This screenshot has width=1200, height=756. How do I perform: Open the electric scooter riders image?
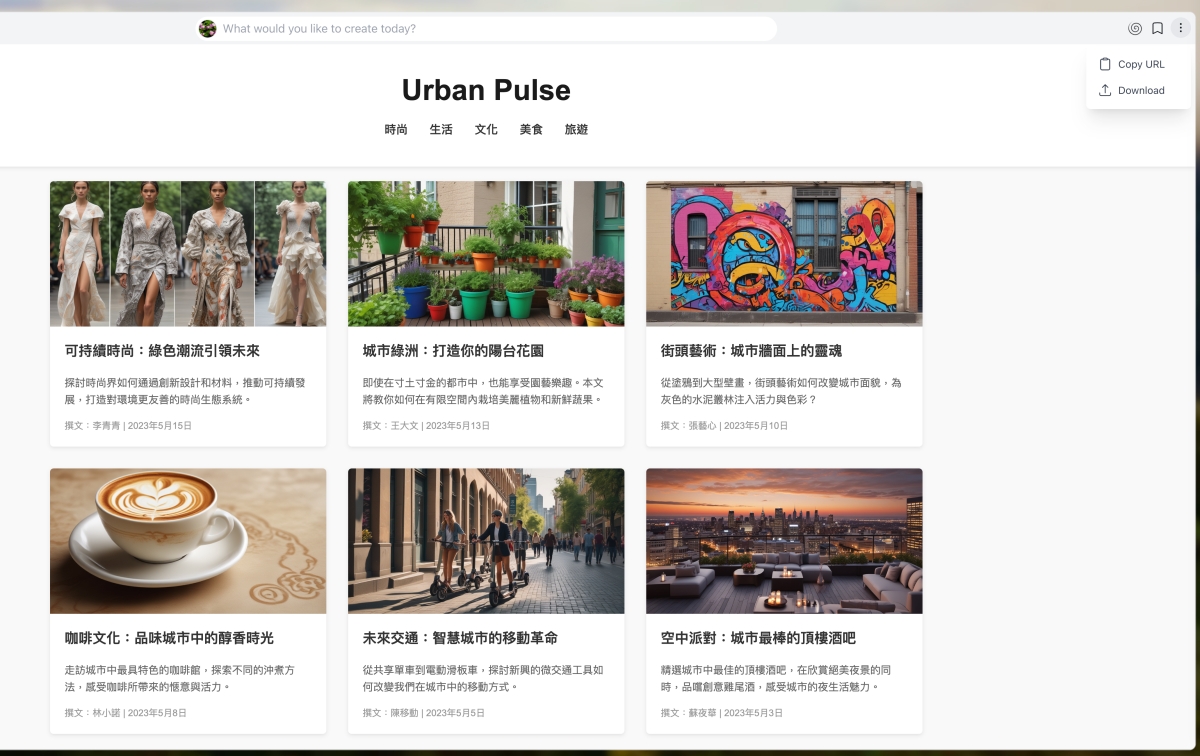pos(486,541)
